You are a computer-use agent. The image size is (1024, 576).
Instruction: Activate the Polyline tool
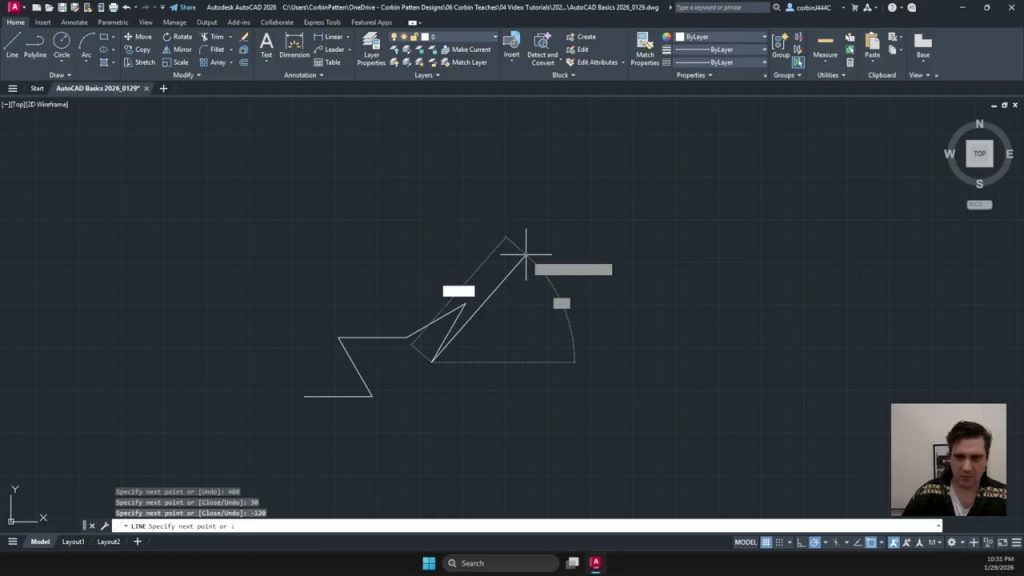[x=35, y=44]
